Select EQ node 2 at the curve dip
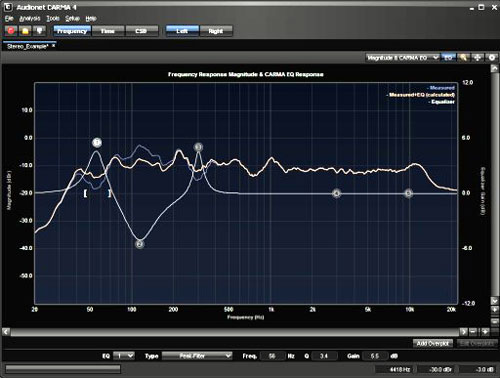Image resolution: width=500 pixels, height=378 pixels. click(140, 244)
